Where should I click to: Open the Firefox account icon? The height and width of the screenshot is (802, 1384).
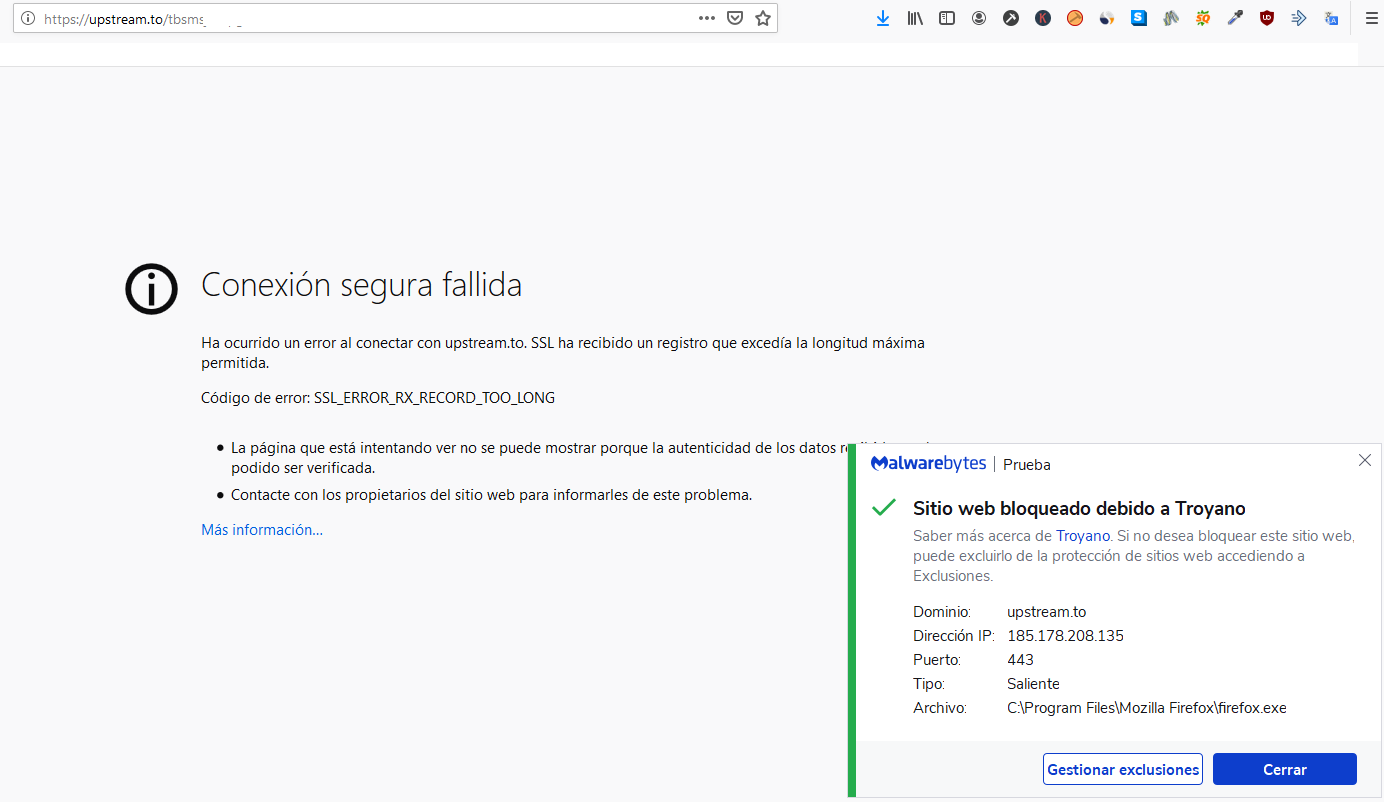coord(979,18)
